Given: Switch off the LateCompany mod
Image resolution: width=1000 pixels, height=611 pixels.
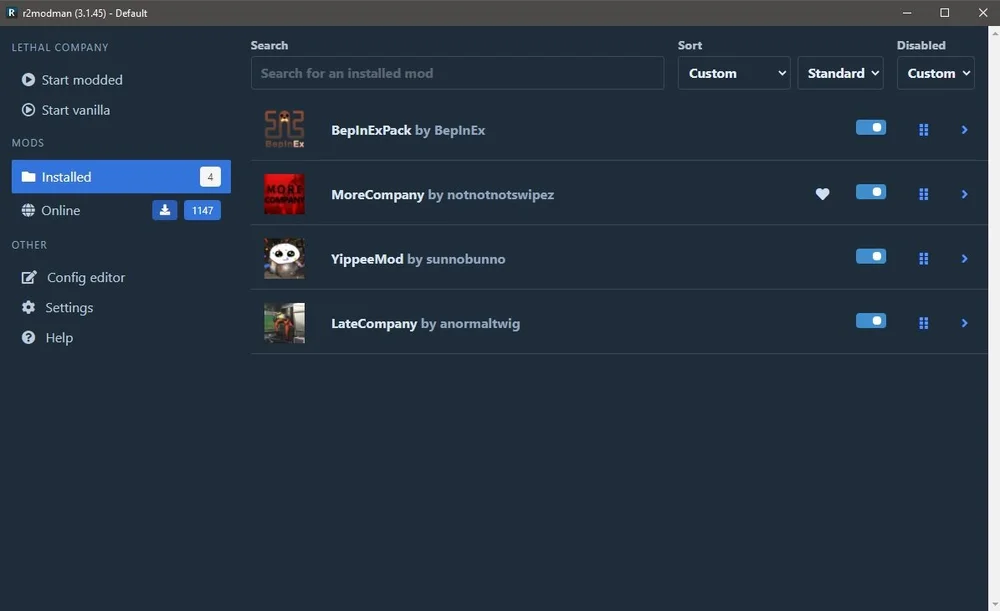Looking at the screenshot, I should [x=871, y=321].
